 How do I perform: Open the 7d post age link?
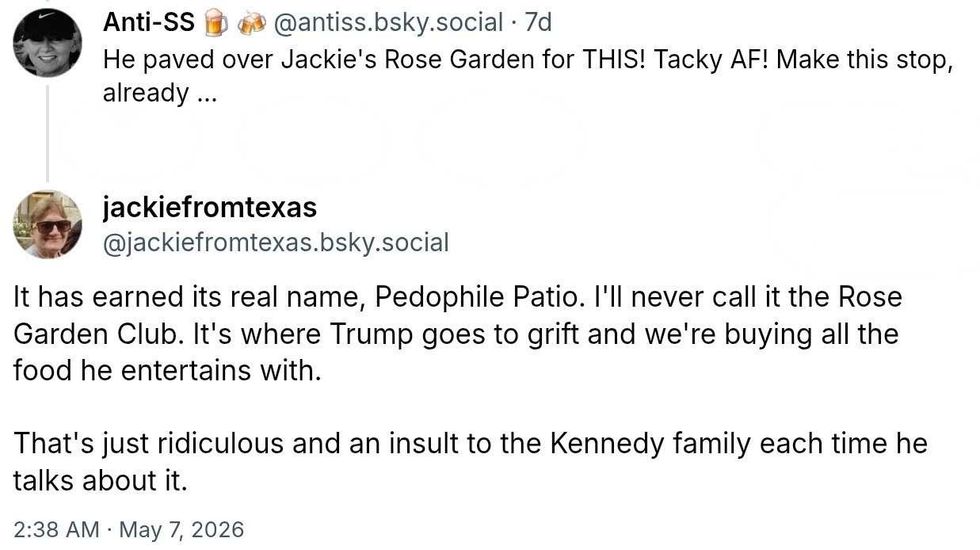pyautogui.click(x=538, y=22)
